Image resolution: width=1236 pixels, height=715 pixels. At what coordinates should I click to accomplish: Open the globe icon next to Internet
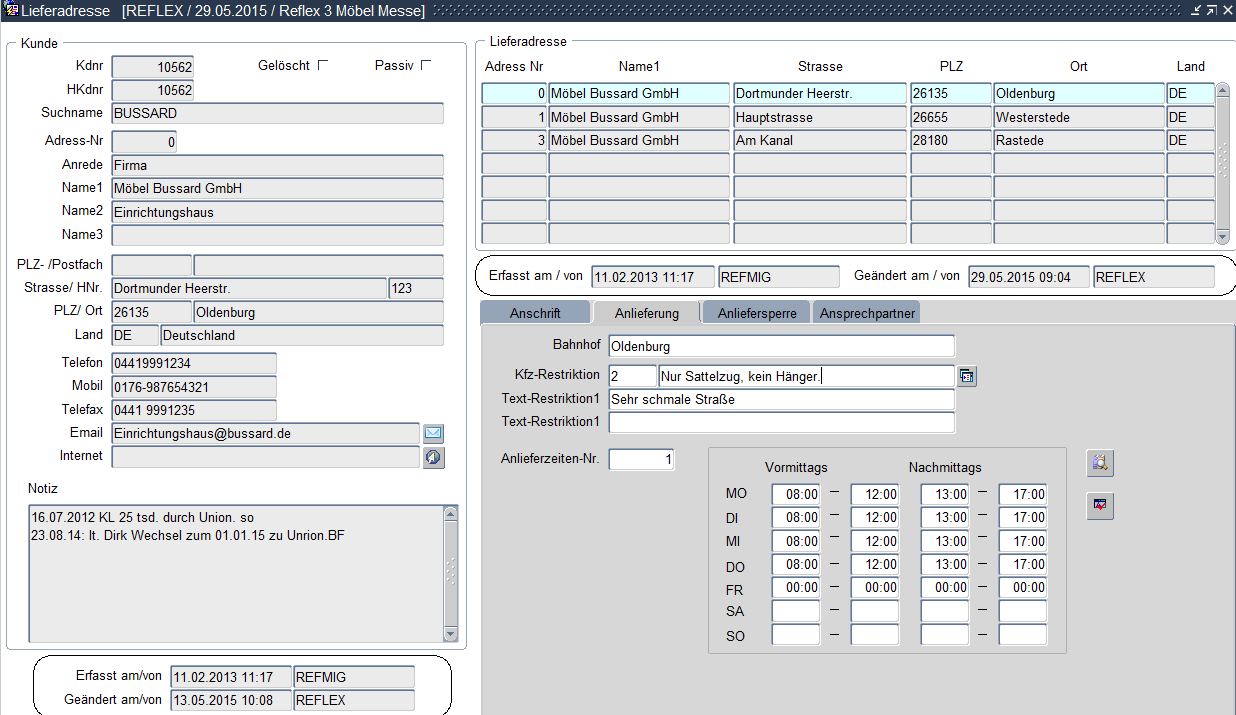[x=433, y=457]
